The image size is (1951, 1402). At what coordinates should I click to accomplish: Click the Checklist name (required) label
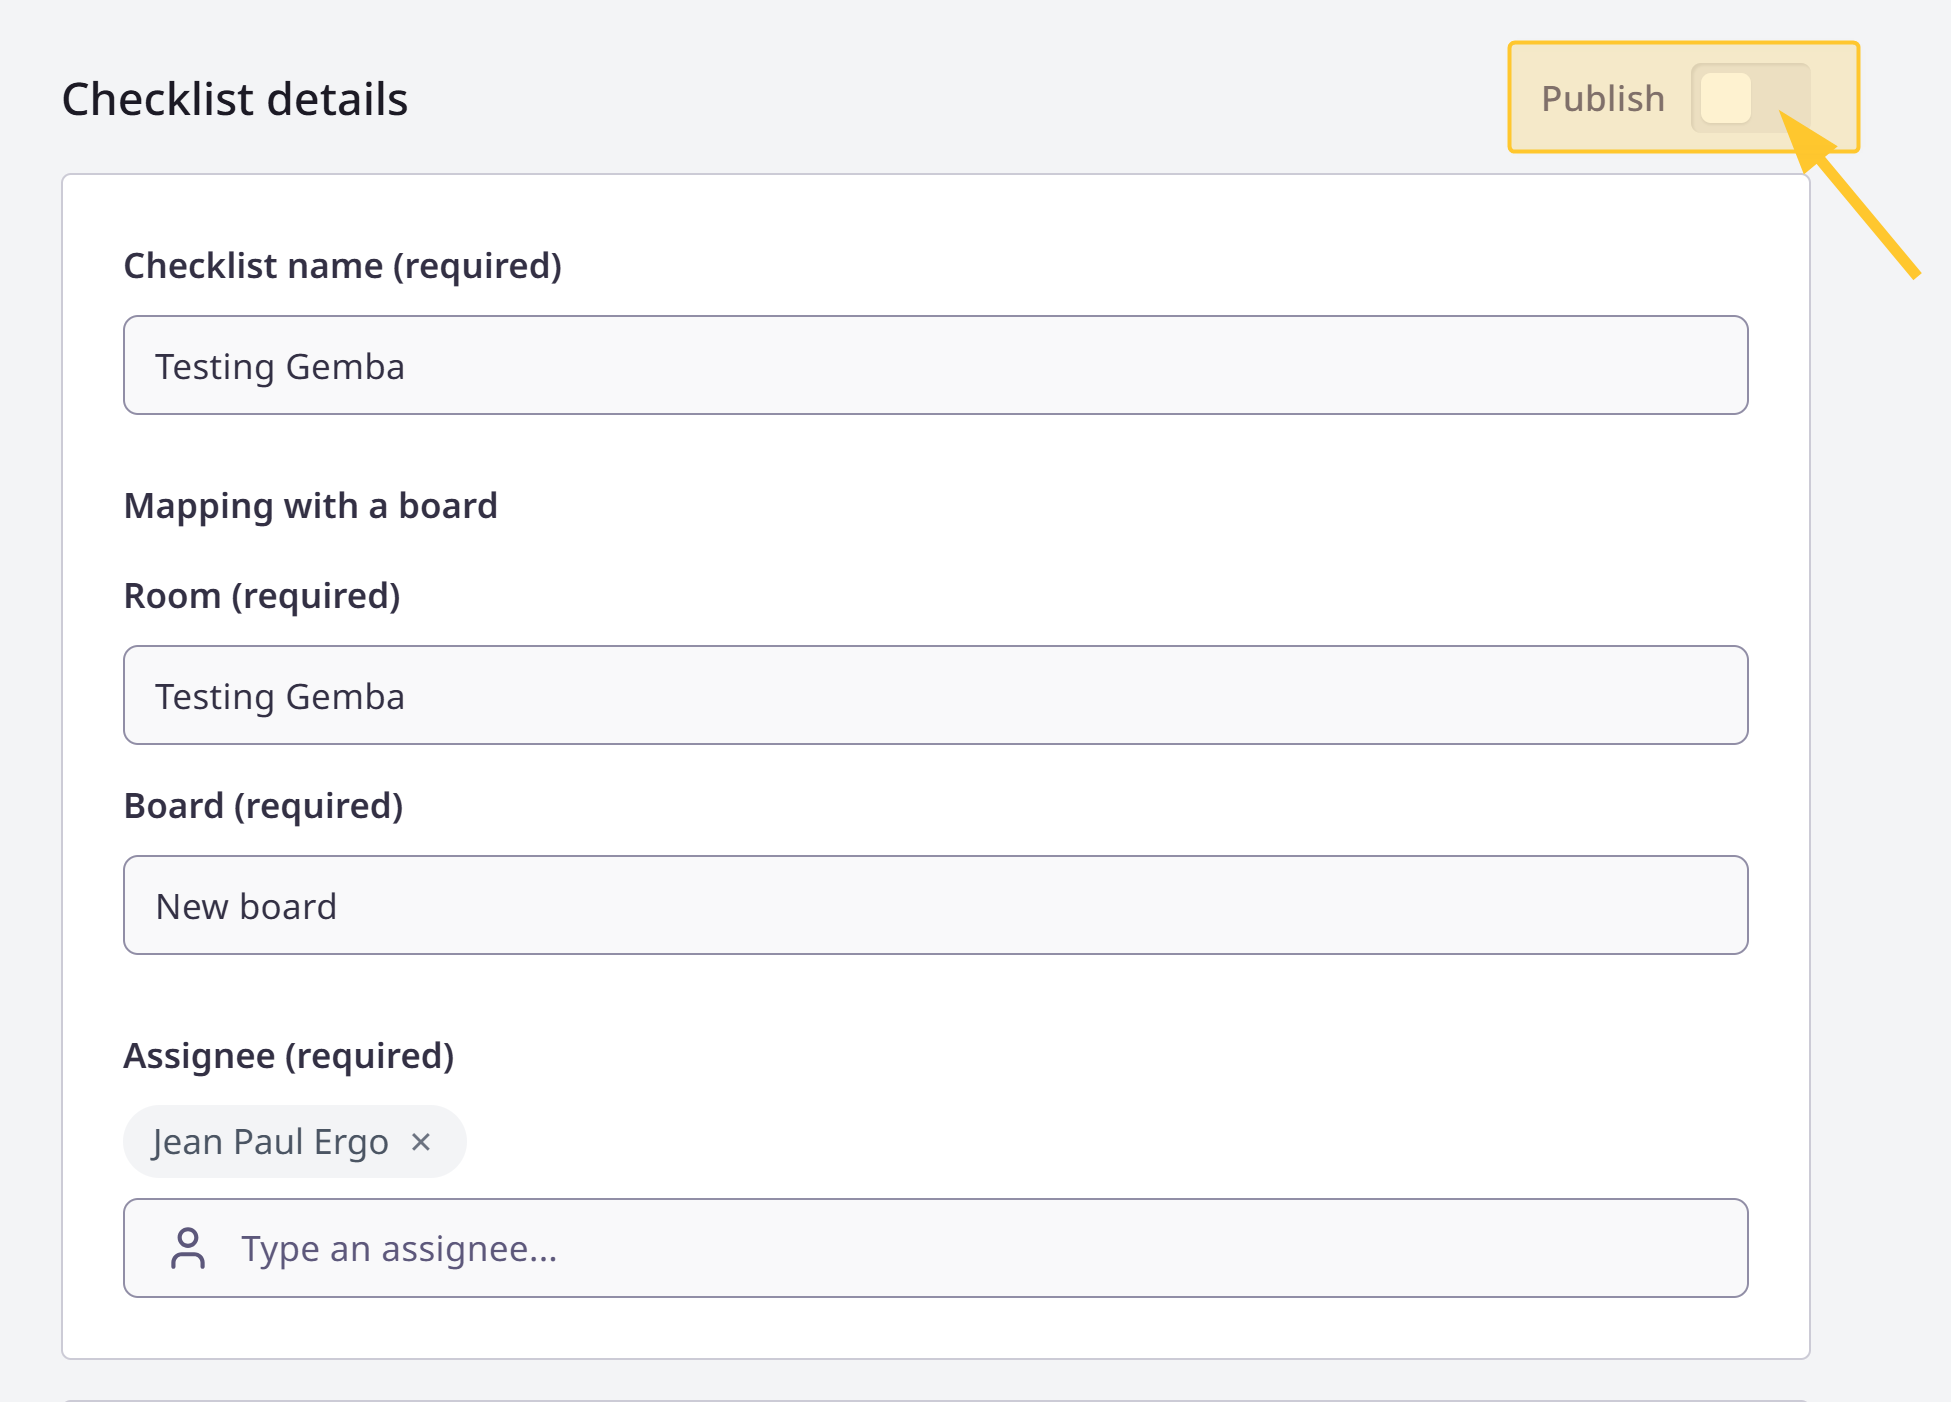[x=343, y=266]
